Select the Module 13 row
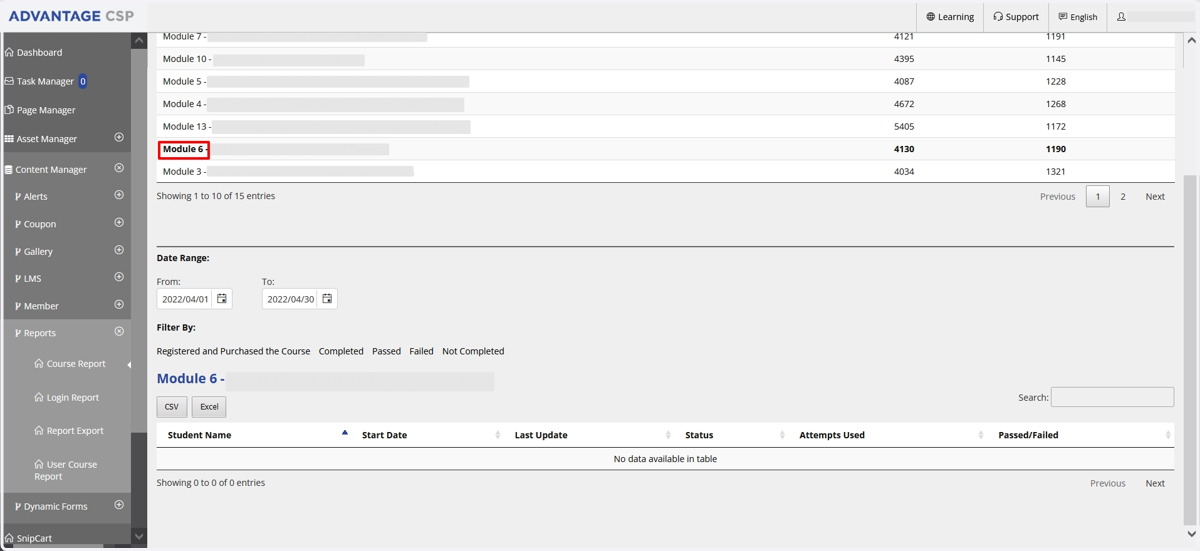1200x551 pixels. 665,127
